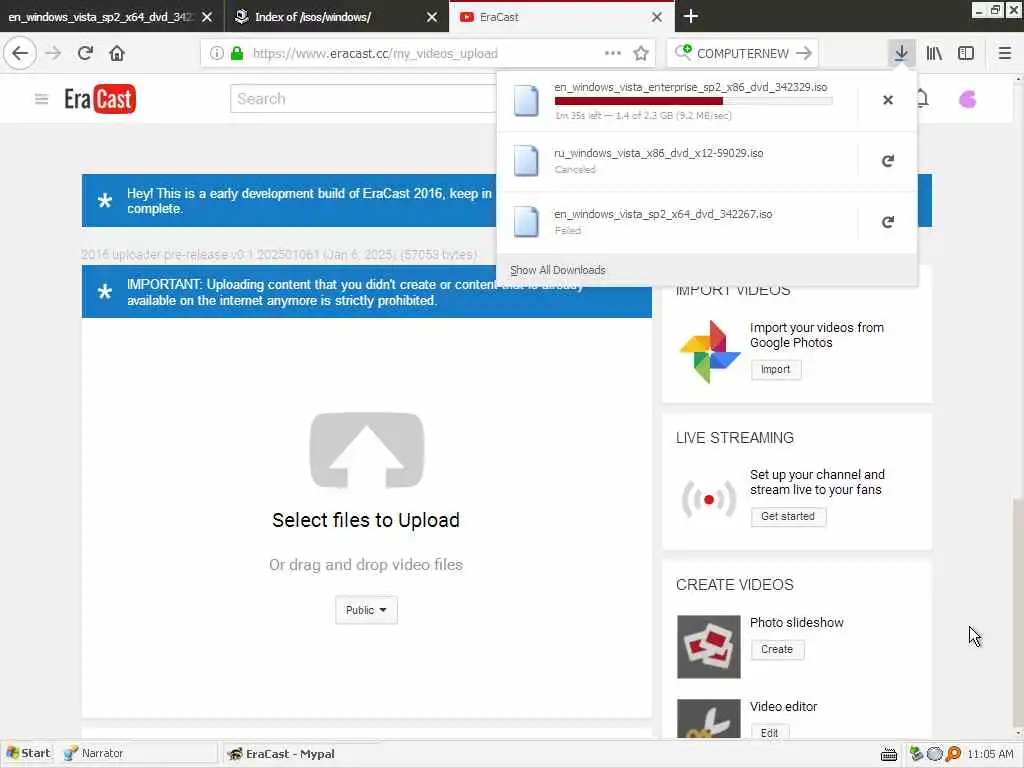This screenshot has height=768, width=1024.
Task: Open the Windows Start menu
Action: 28,753
